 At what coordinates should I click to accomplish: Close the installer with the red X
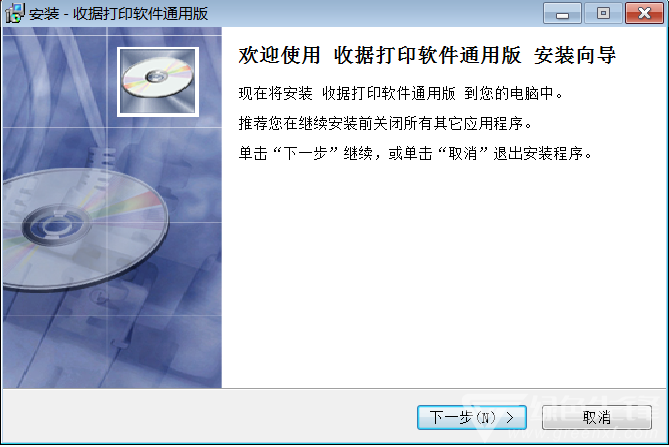click(644, 14)
